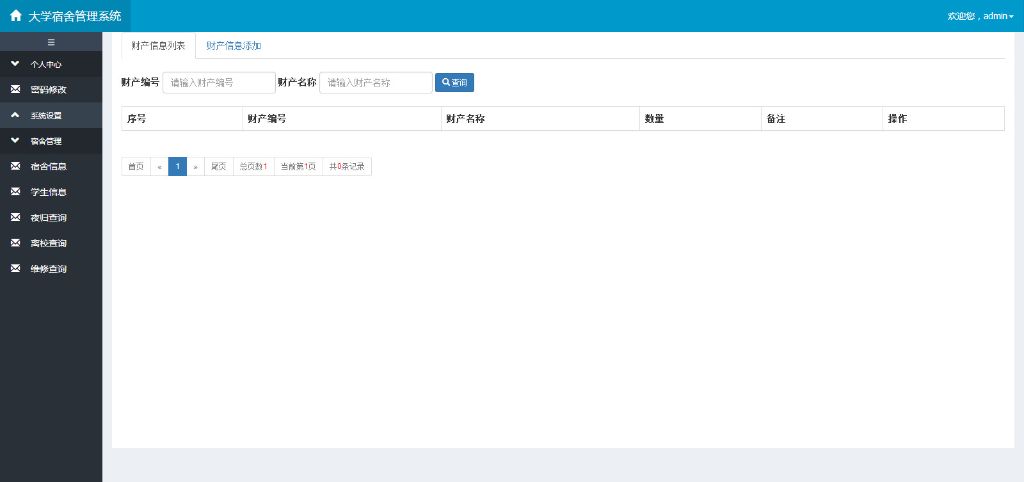Click the next page » button
Image resolution: width=1024 pixels, height=482 pixels.
196,167
